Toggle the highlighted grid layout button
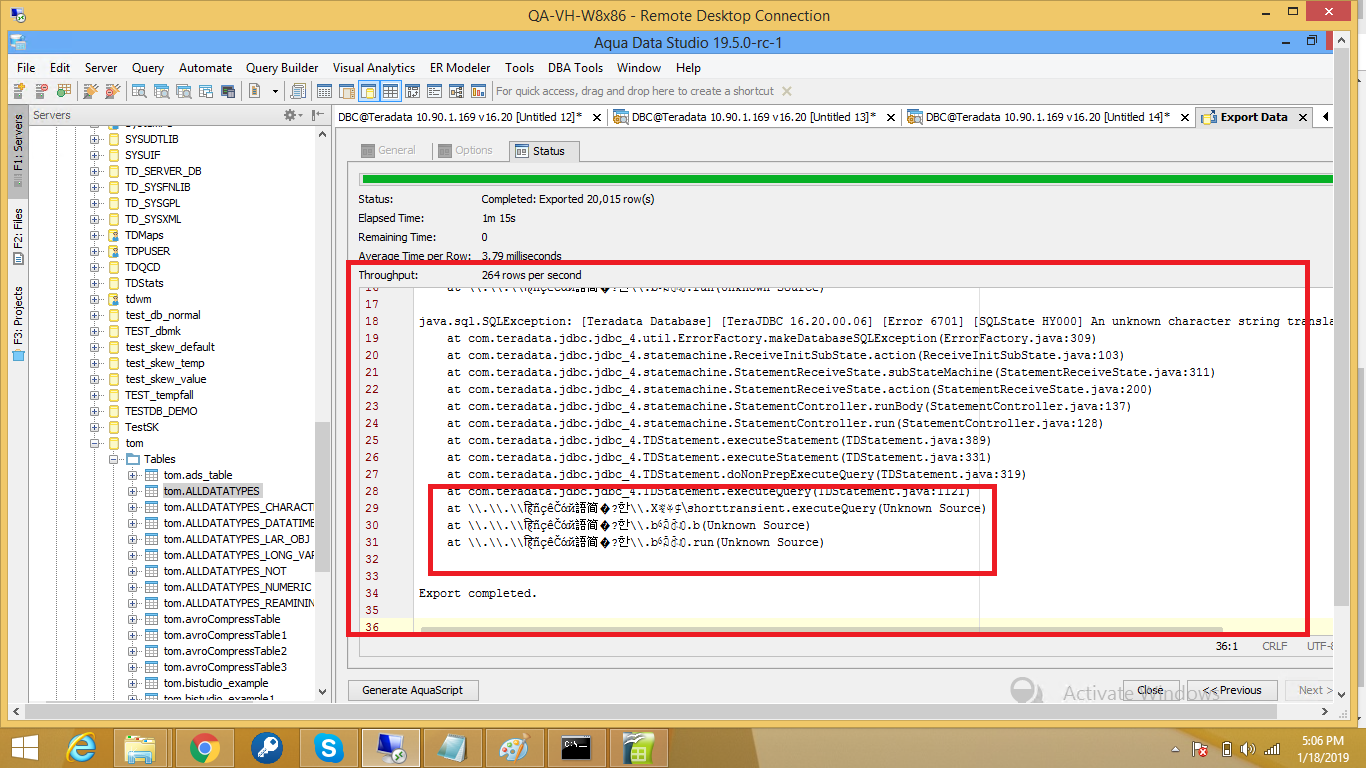Screen dimensions: 1366x768 point(390,91)
